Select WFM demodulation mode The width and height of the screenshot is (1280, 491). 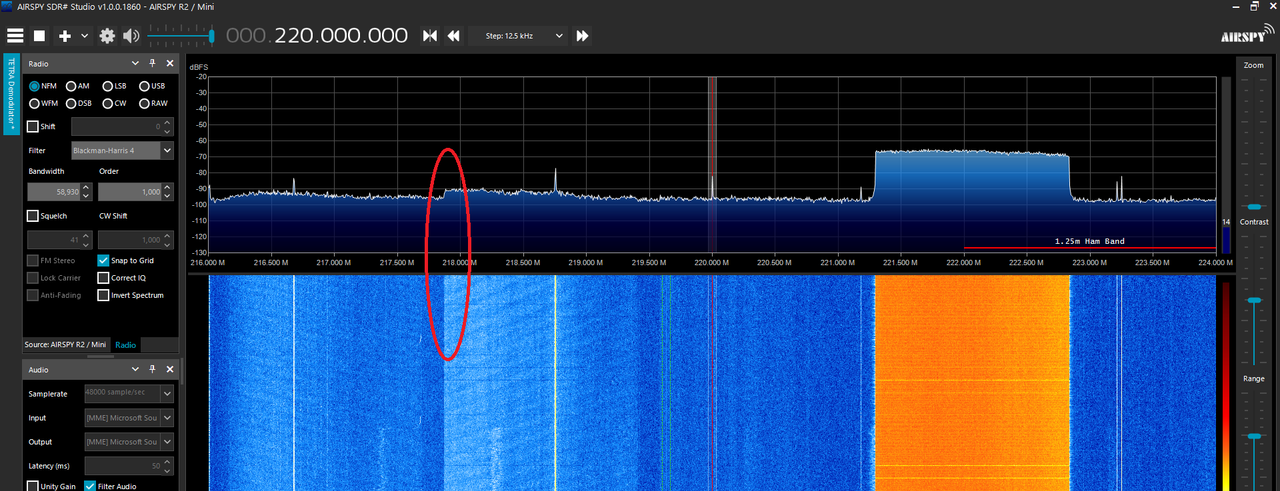[43, 103]
